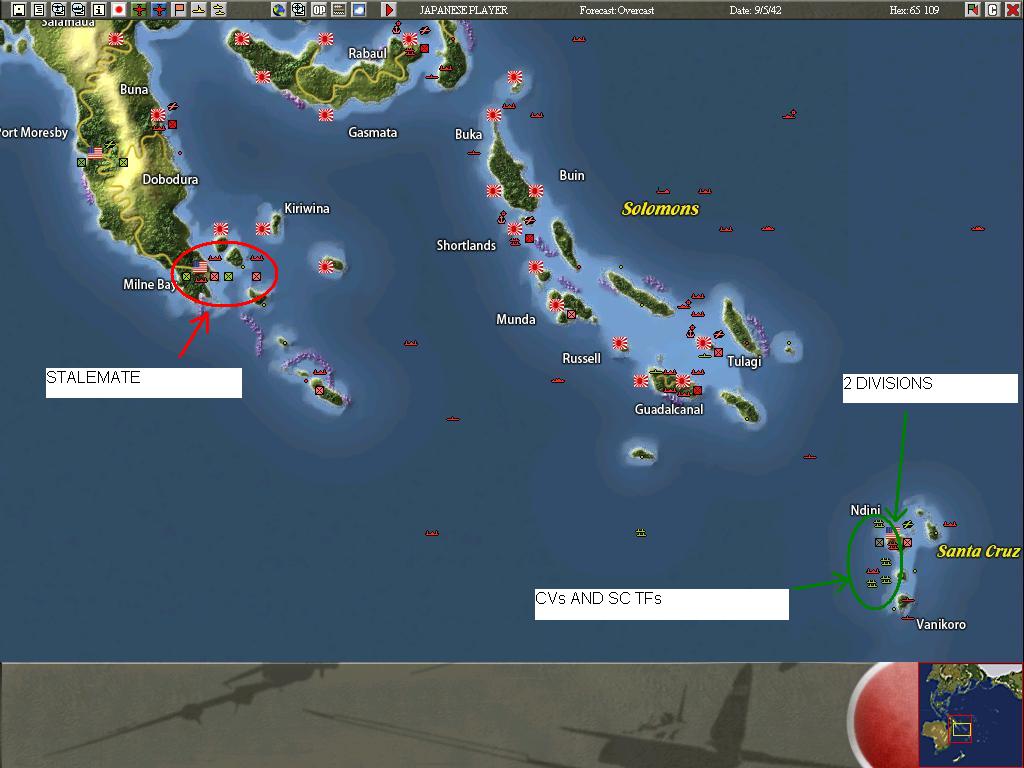The width and height of the screenshot is (1024, 768).
Task: Select the red land unit at Munda
Action: click(x=571, y=314)
